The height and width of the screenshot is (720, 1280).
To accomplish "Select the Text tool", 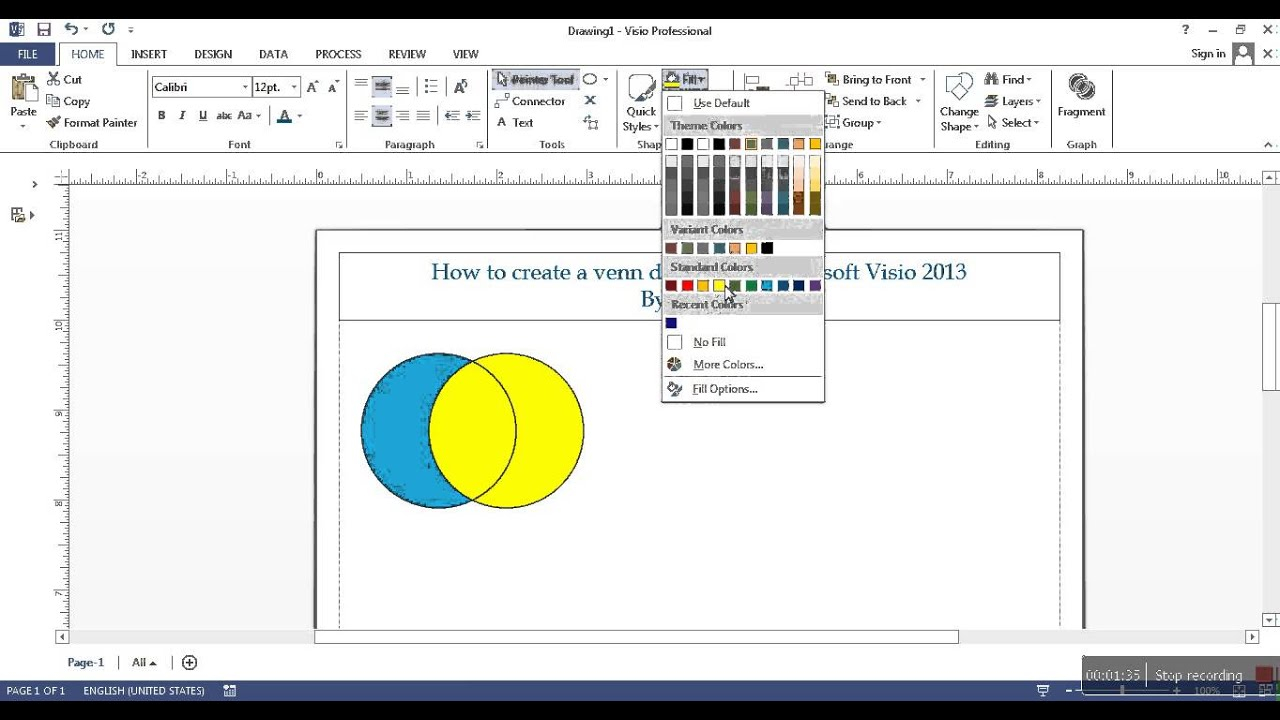I will pyautogui.click(x=516, y=123).
